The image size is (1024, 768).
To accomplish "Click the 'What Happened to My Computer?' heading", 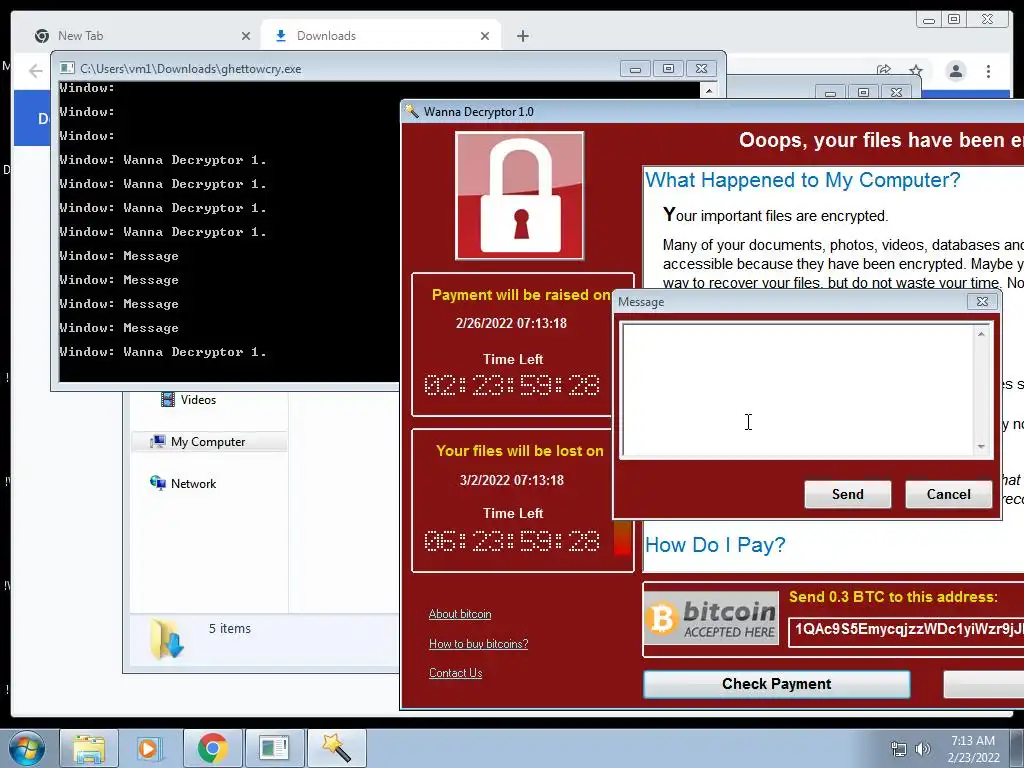I will point(803,180).
